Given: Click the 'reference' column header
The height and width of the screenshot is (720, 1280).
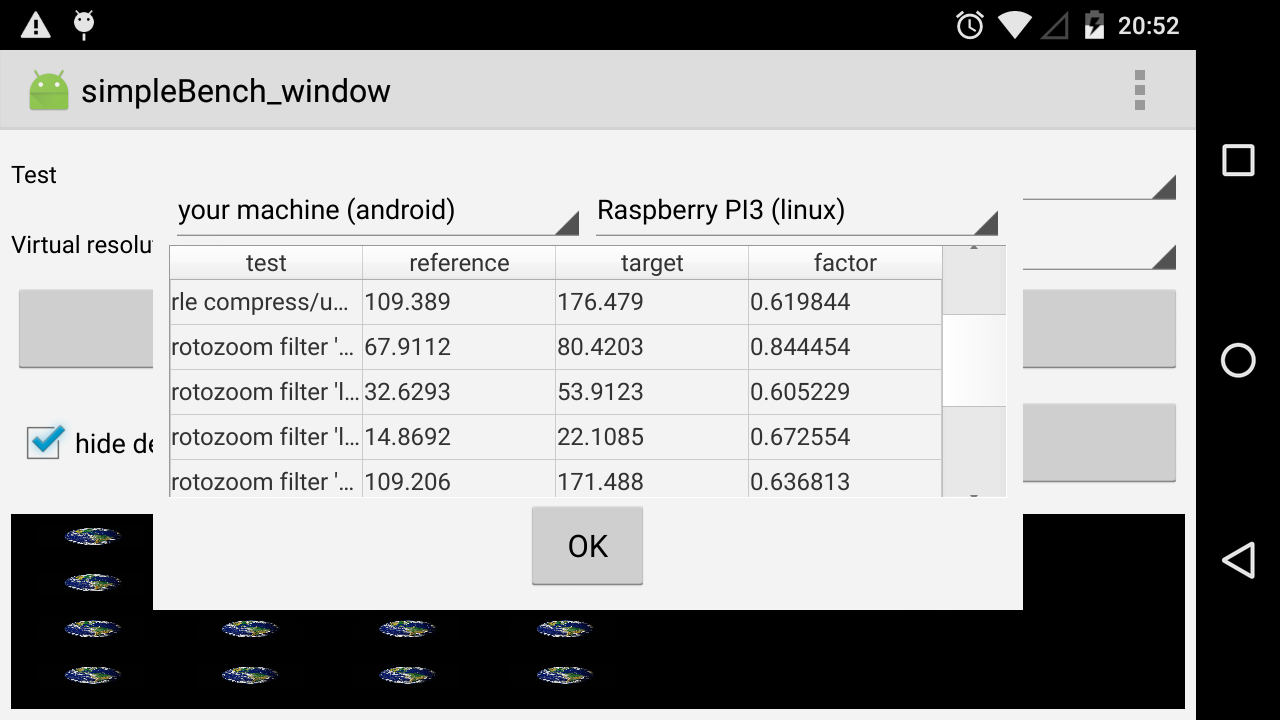Looking at the screenshot, I should click(459, 263).
